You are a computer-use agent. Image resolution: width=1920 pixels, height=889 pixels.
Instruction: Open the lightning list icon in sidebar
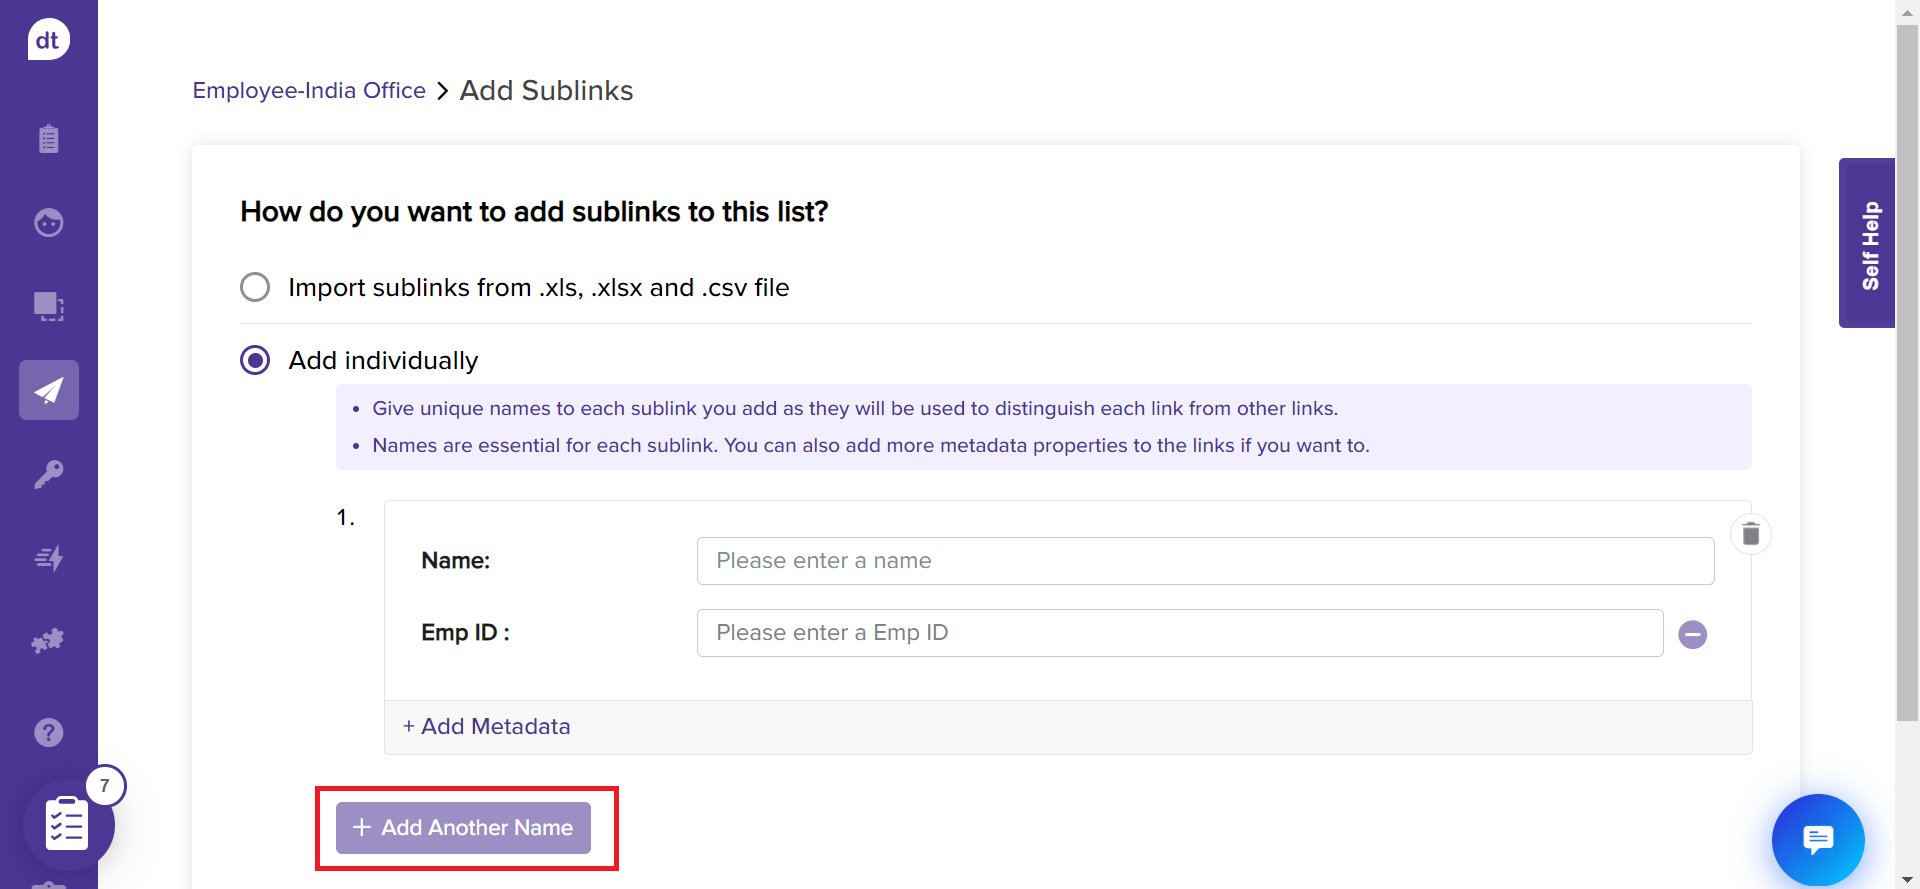(x=48, y=558)
